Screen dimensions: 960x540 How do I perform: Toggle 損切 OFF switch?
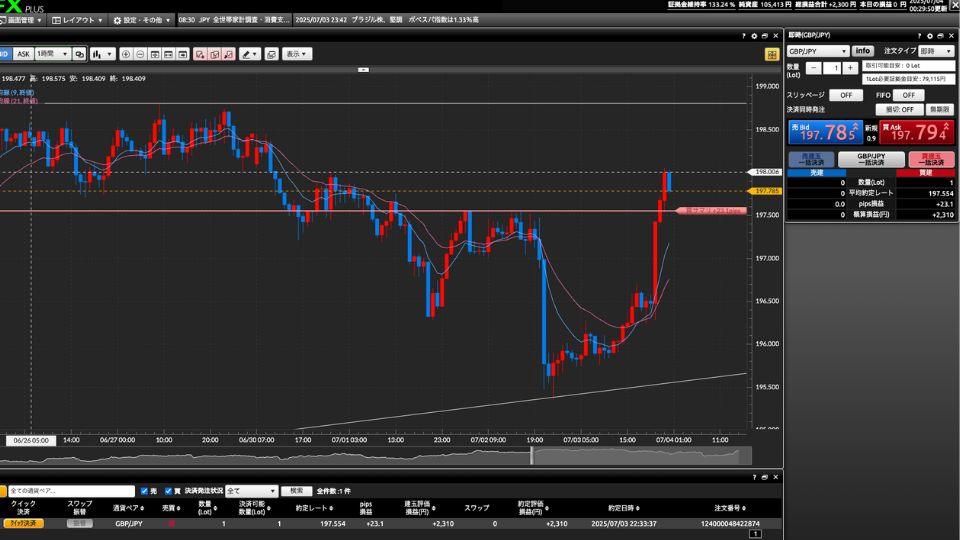coord(899,110)
